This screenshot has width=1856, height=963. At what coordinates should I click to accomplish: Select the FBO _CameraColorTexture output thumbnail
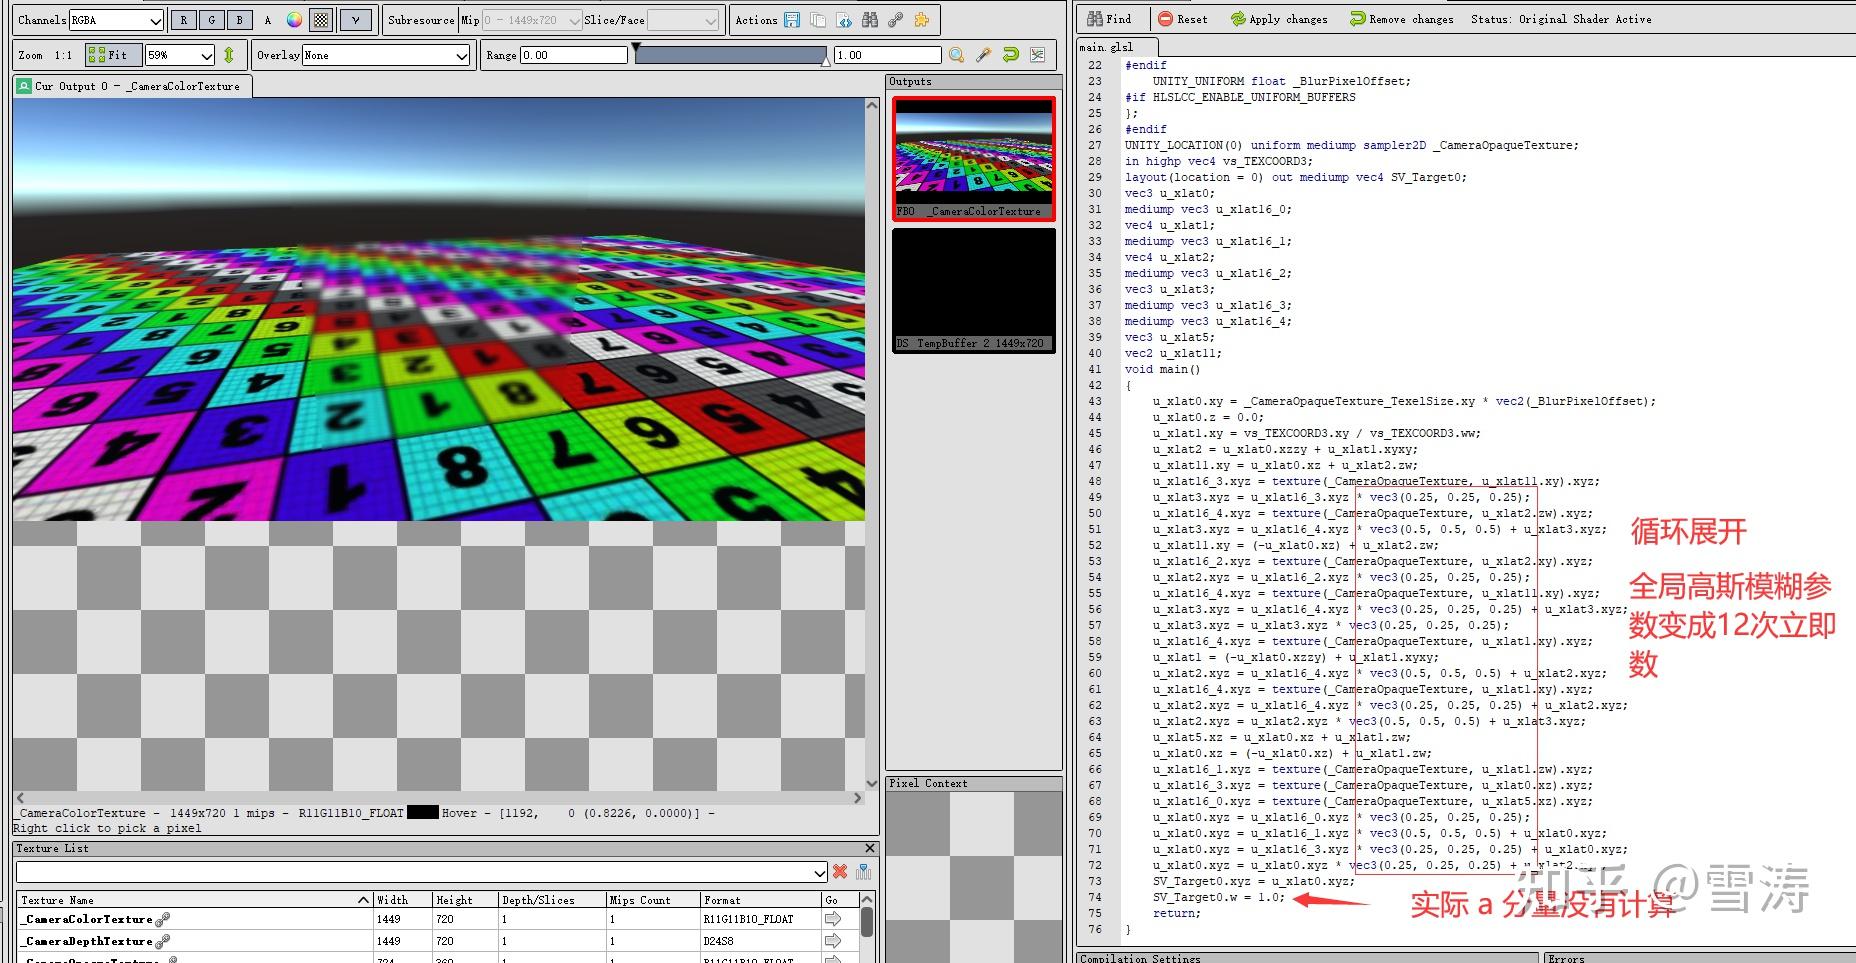pyautogui.click(x=971, y=155)
